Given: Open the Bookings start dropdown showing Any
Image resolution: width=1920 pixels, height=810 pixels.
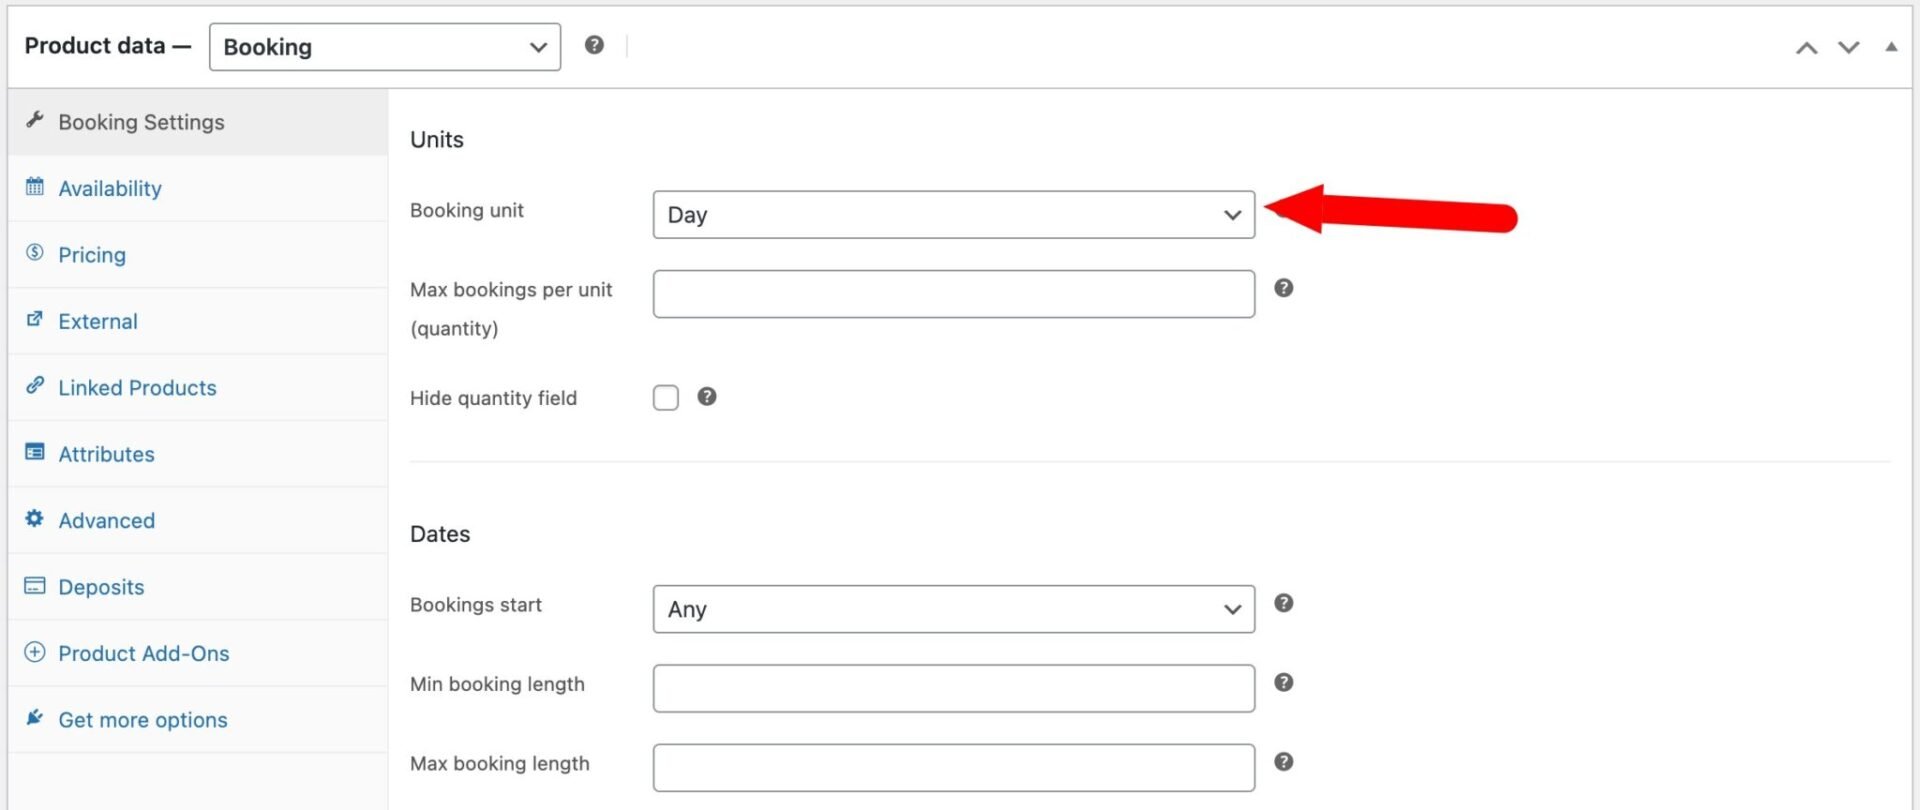Looking at the screenshot, I should coord(952,608).
